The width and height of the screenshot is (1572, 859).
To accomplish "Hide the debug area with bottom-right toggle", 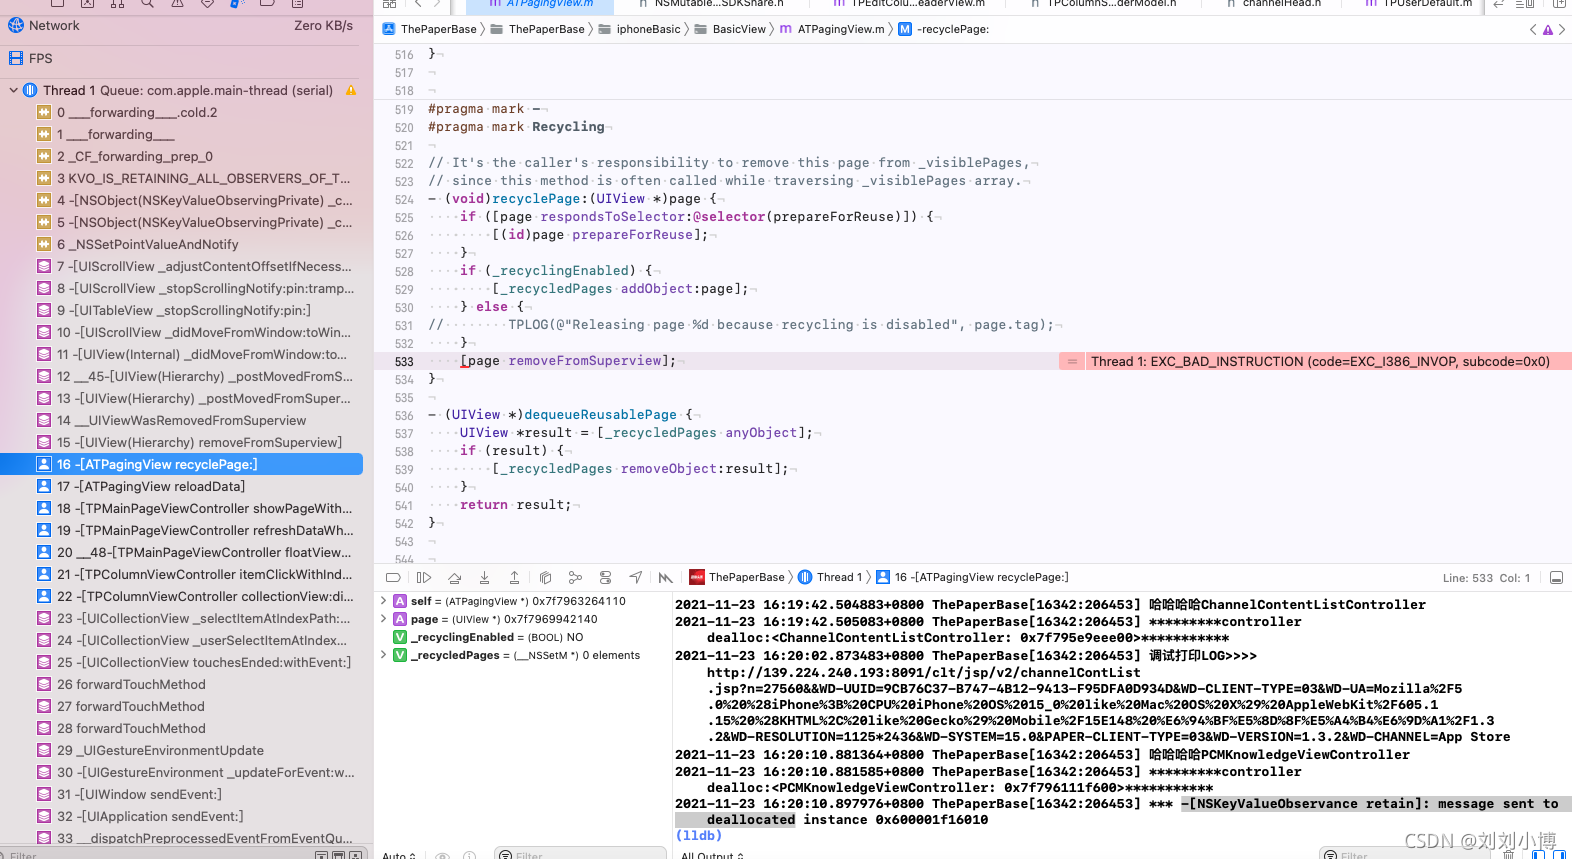I will click(x=1556, y=578).
